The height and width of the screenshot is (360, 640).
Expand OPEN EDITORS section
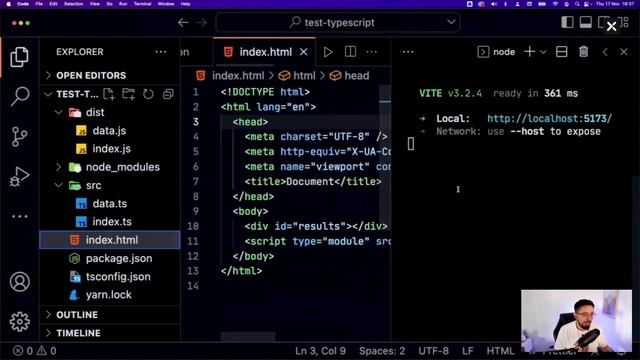(110, 76)
